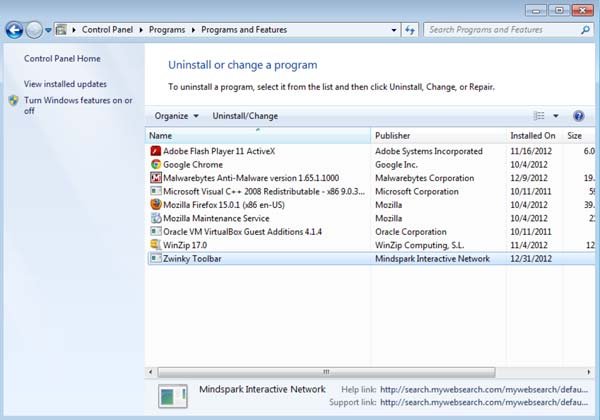The image size is (600, 420).
Task: Select the Zwinky Toolbar entry
Action: point(195,258)
